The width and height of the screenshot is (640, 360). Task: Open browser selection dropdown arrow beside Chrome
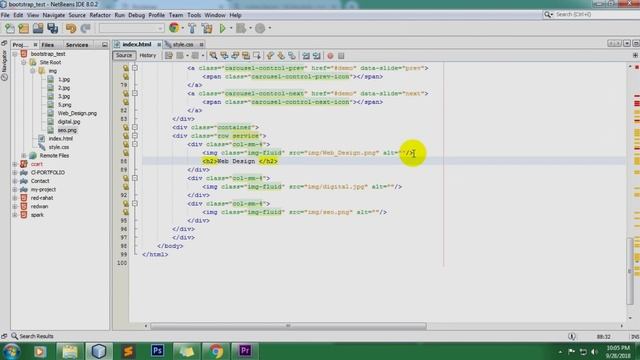click(182, 28)
